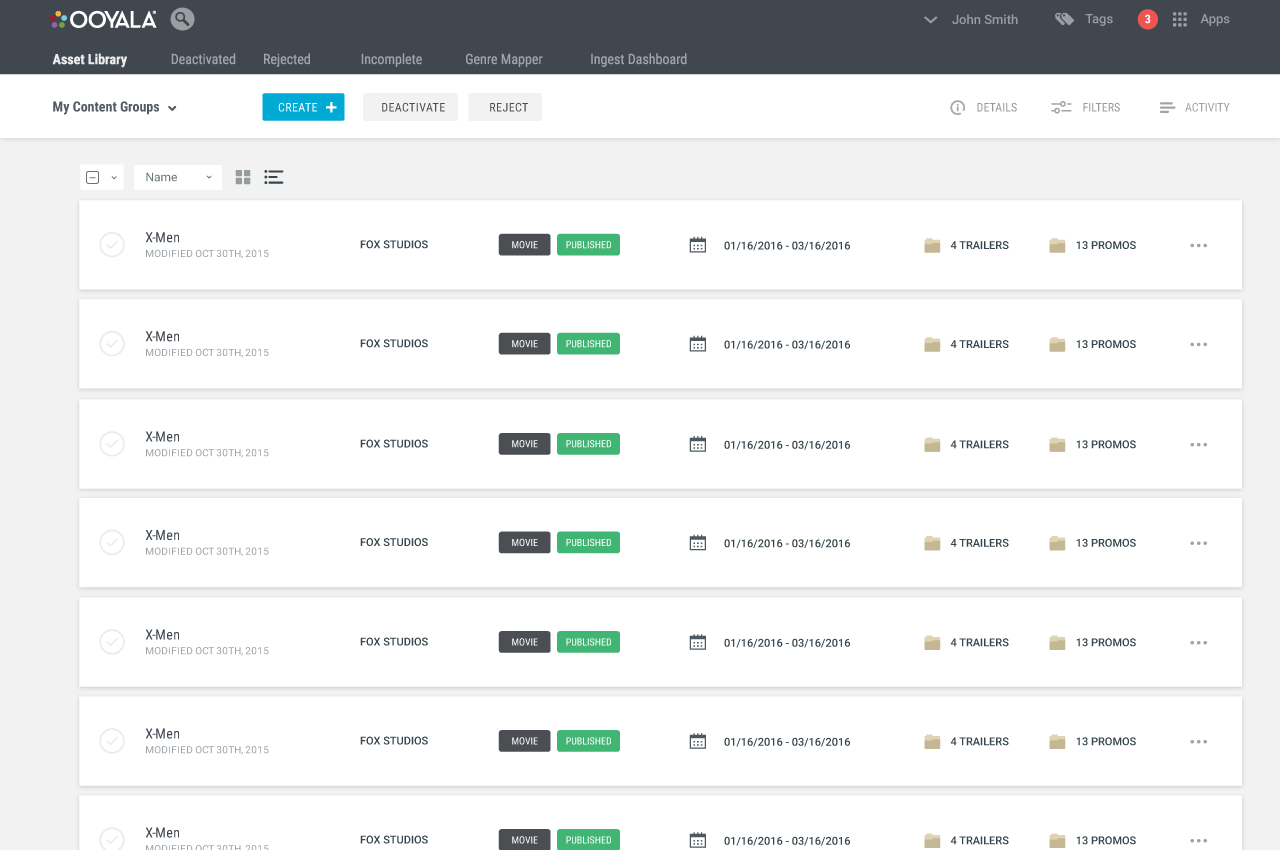Viewport: 1280px width, 850px height.
Task: Open the Genre Mapper tab
Action: pos(504,59)
